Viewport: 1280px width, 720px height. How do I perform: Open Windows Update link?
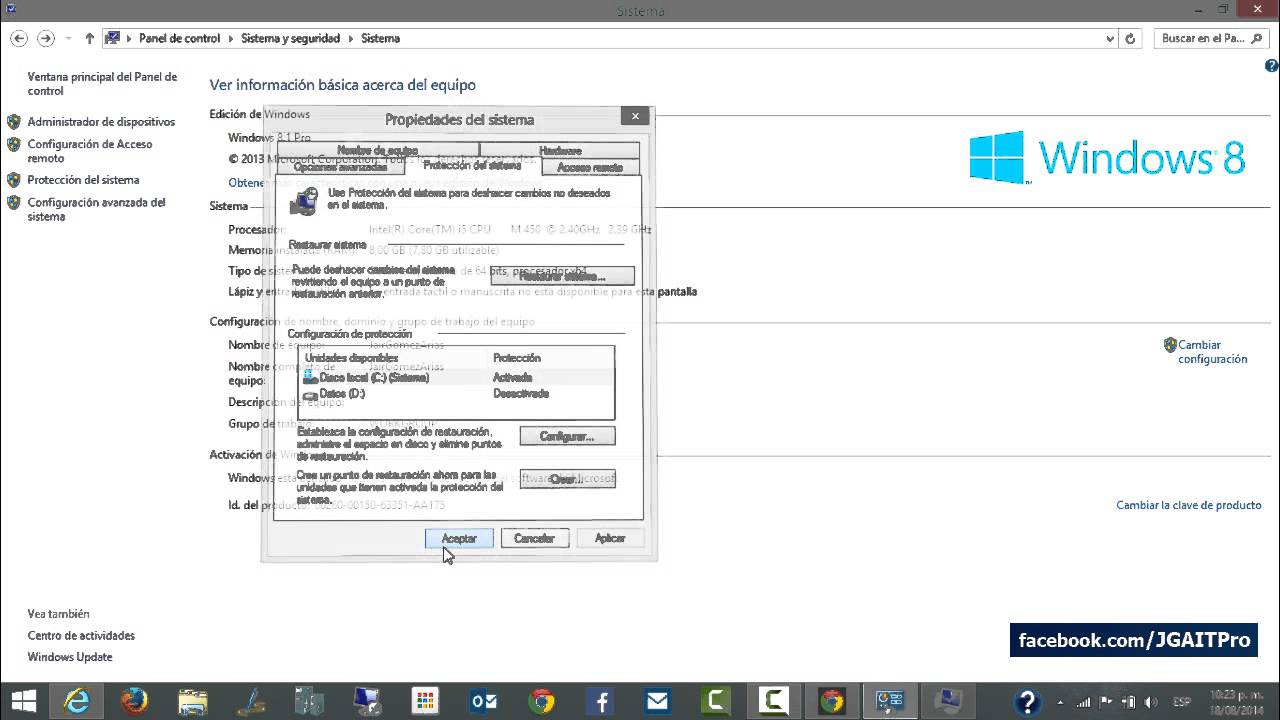70,657
